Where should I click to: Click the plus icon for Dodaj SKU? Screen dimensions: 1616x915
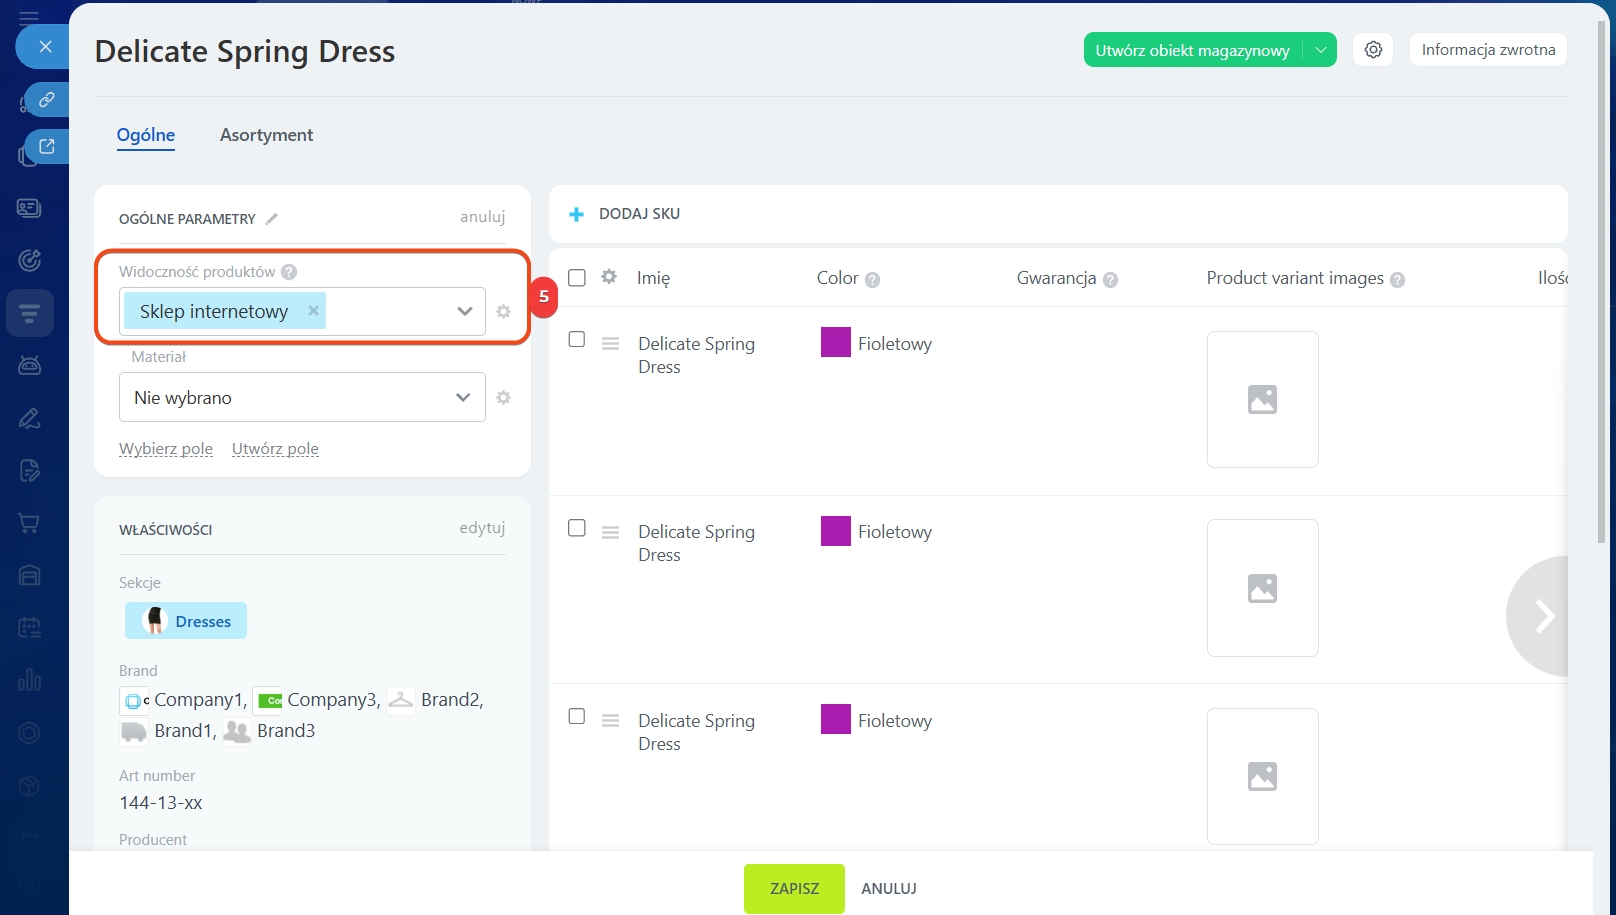pyautogui.click(x=576, y=214)
